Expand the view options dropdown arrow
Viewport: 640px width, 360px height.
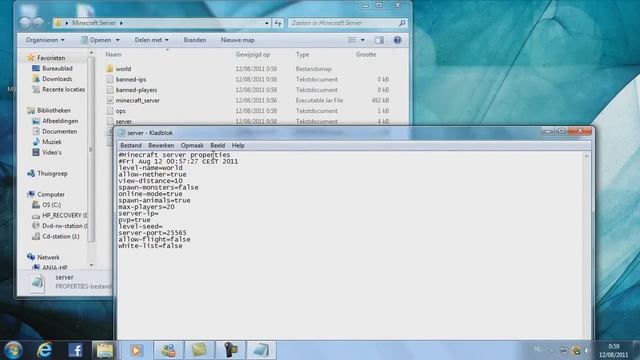pyautogui.click(x=362, y=40)
